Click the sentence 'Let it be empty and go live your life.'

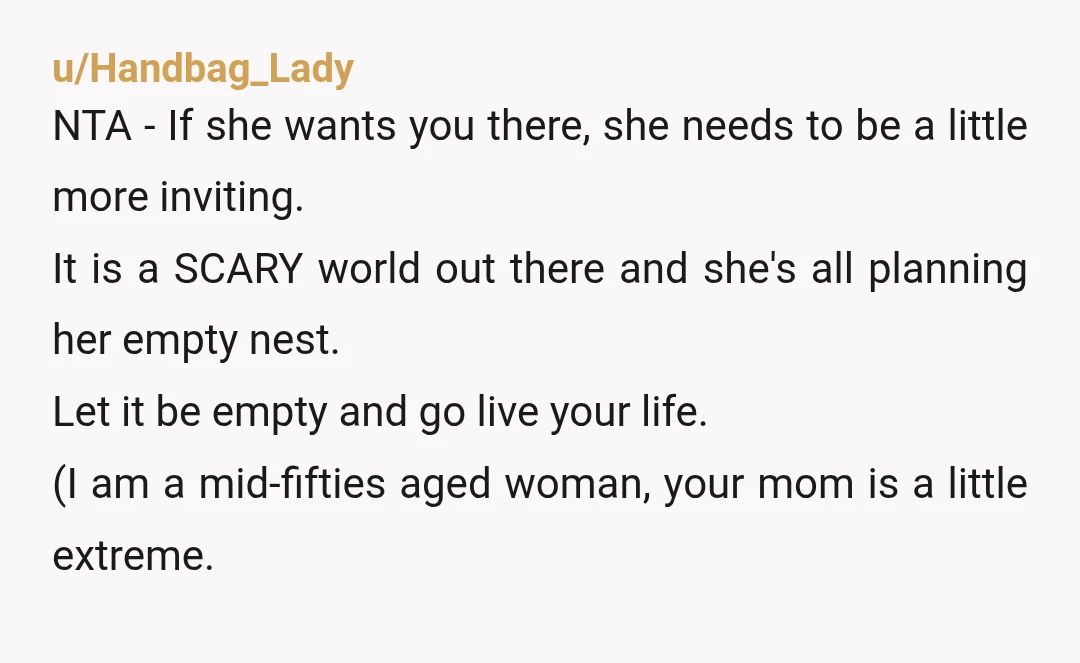380,412
